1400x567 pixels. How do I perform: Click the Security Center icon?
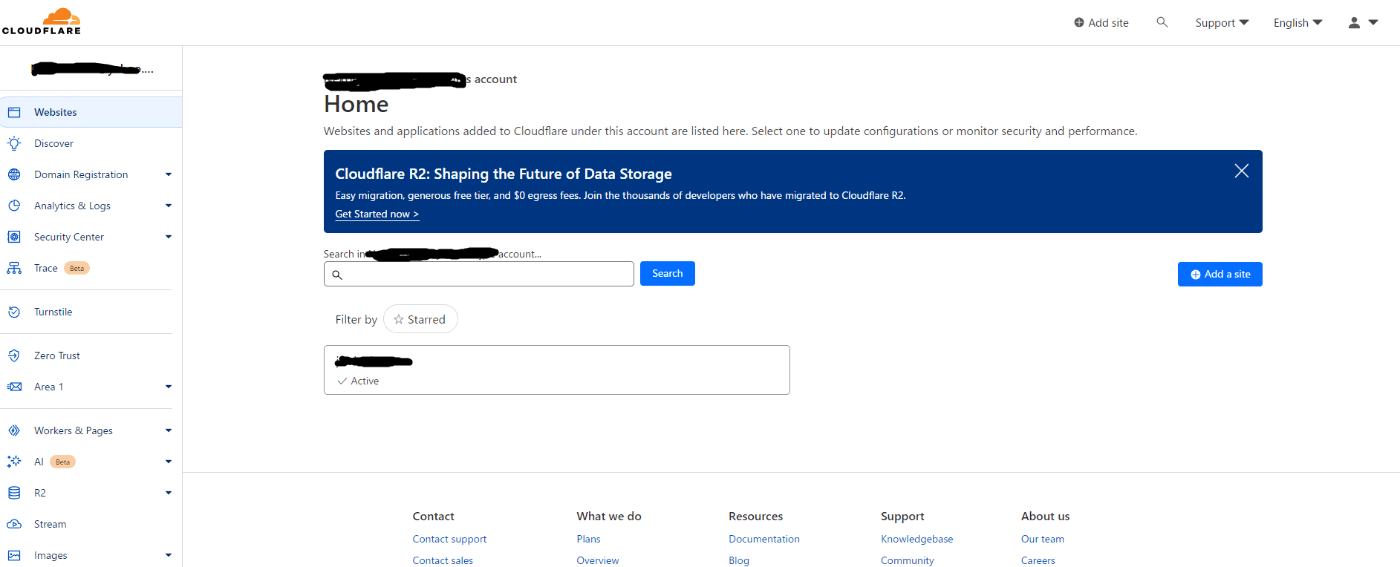click(x=14, y=237)
